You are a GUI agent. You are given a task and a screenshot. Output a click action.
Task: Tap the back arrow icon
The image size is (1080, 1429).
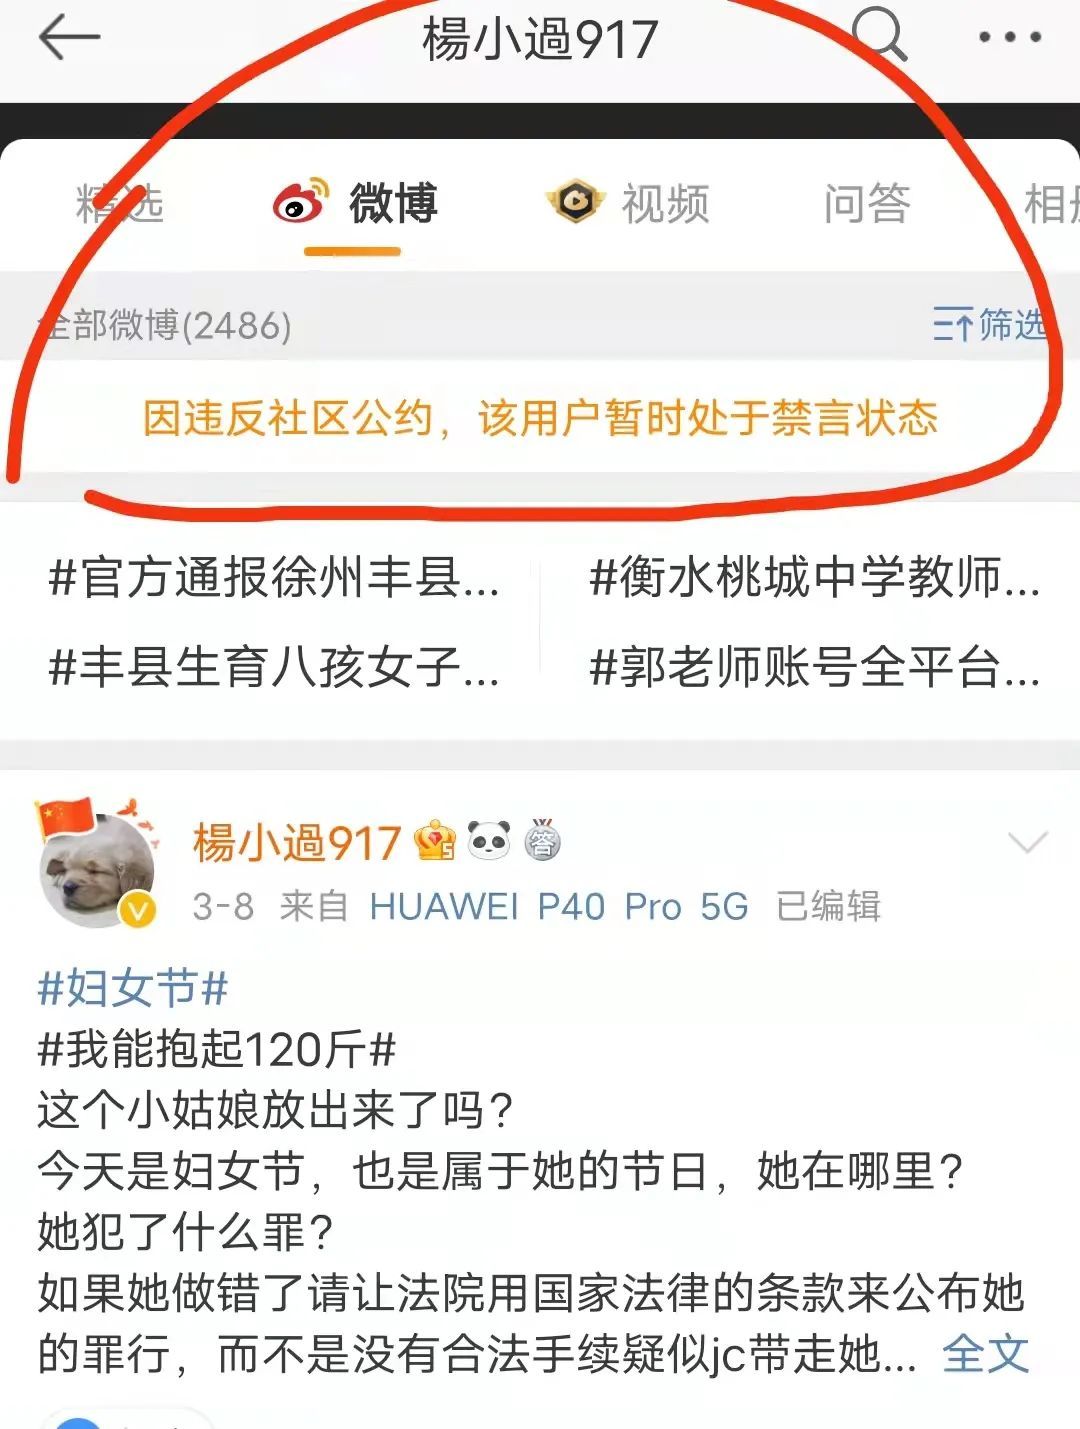point(69,38)
